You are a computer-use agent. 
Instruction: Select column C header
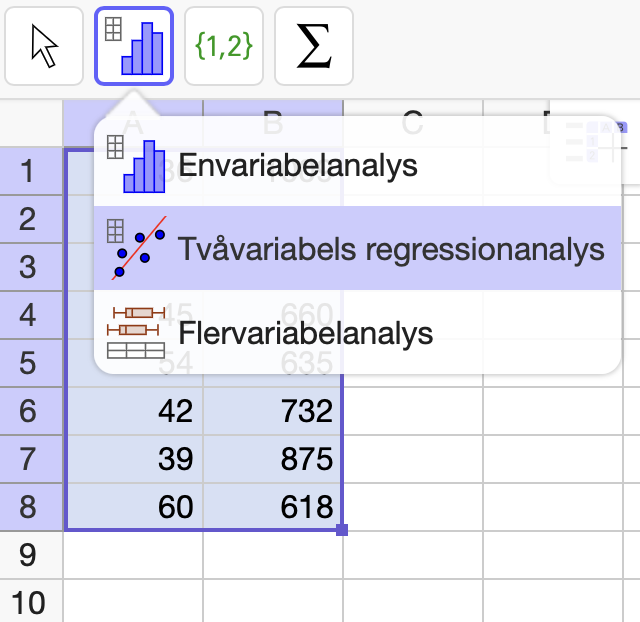coord(412,123)
